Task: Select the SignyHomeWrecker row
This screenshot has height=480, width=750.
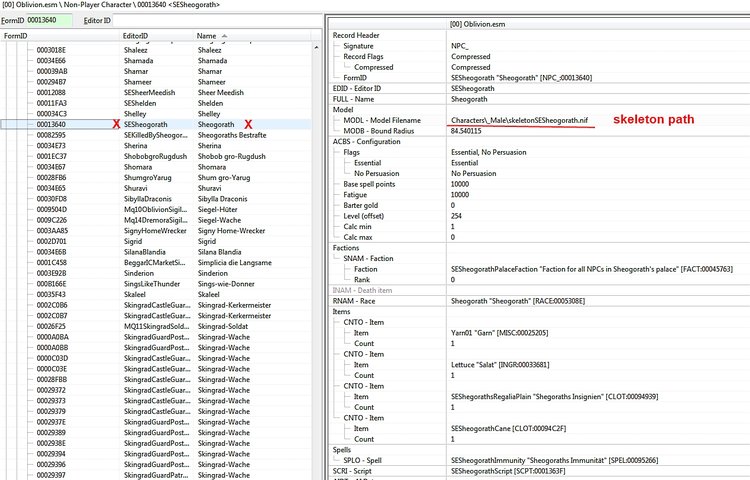Action: pos(156,231)
